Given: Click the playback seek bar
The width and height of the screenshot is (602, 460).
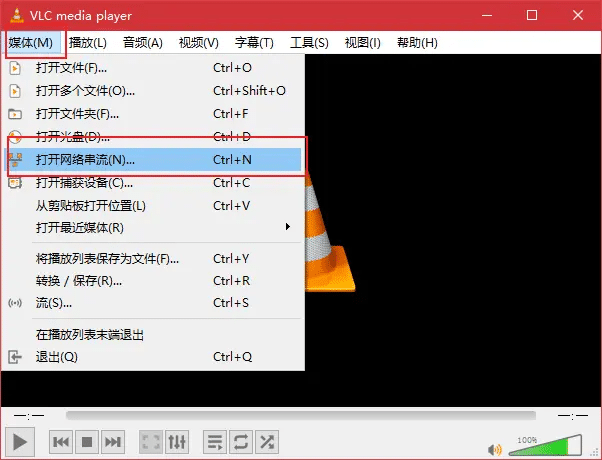Looking at the screenshot, I should tap(301, 415).
